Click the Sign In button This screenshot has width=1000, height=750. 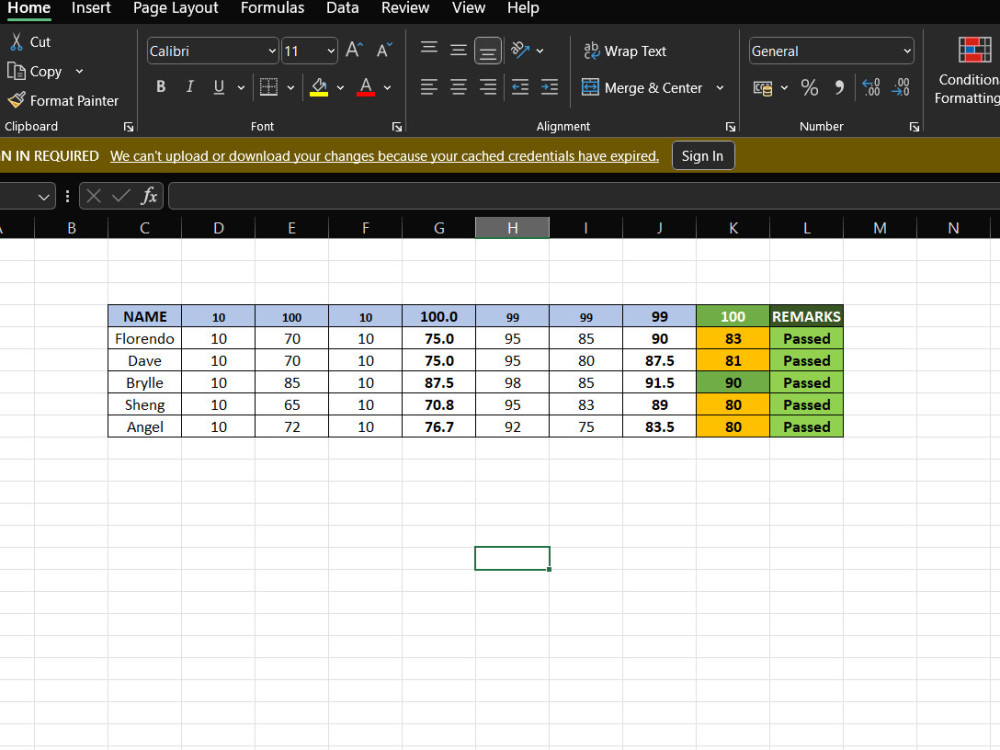(703, 156)
